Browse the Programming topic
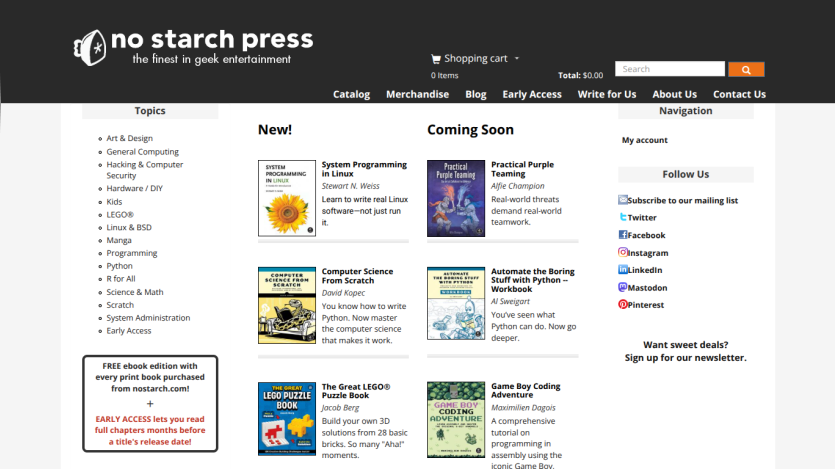Image resolution: width=835 pixels, height=469 pixels. pyautogui.click(x=132, y=253)
